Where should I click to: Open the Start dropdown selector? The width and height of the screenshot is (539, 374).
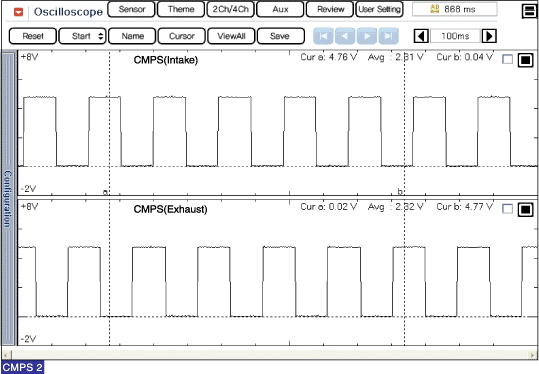point(82,36)
